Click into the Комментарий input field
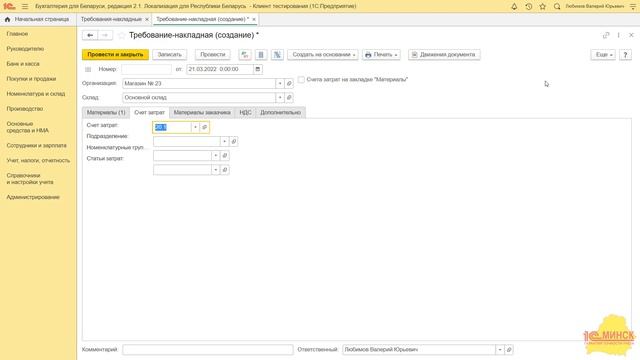The width and height of the screenshot is (640, 360). click(x=207, y=350)
